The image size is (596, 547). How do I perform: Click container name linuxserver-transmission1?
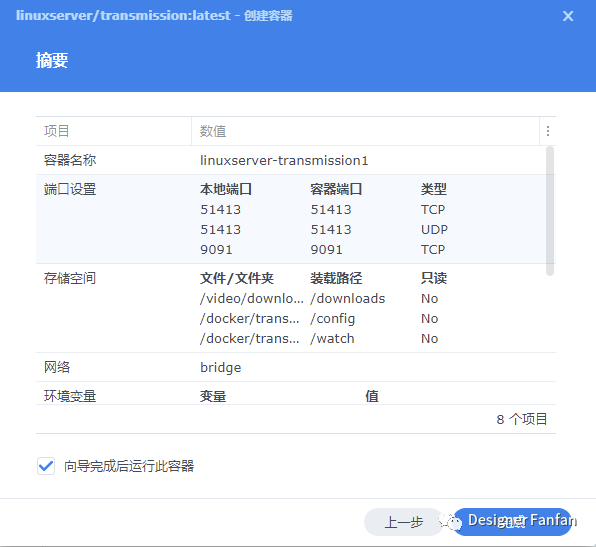point(284,160)
